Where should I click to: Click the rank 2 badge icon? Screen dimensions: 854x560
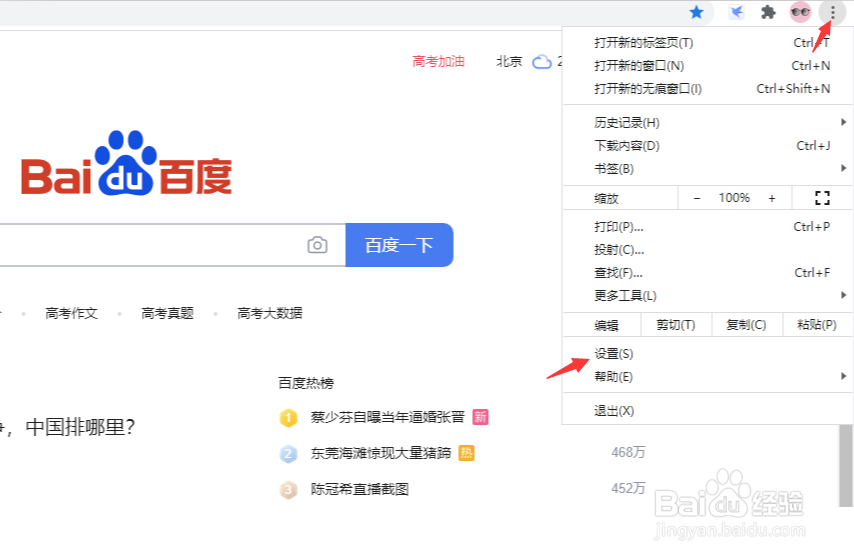click(288, 454)
